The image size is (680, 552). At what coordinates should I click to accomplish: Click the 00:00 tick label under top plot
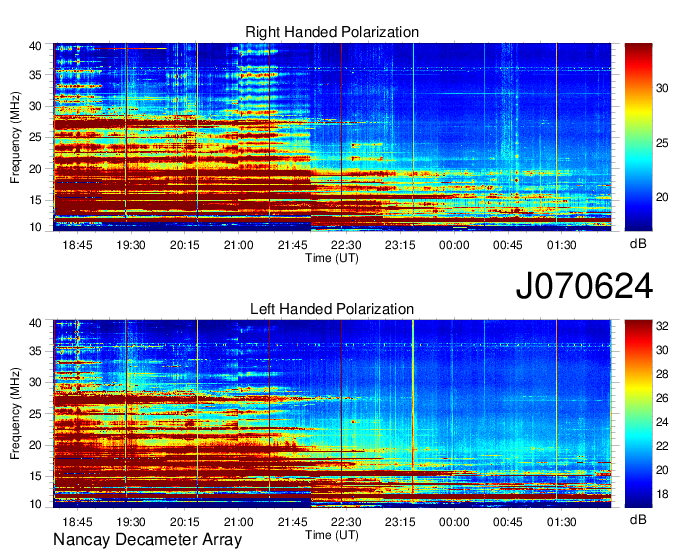point(454,245)
